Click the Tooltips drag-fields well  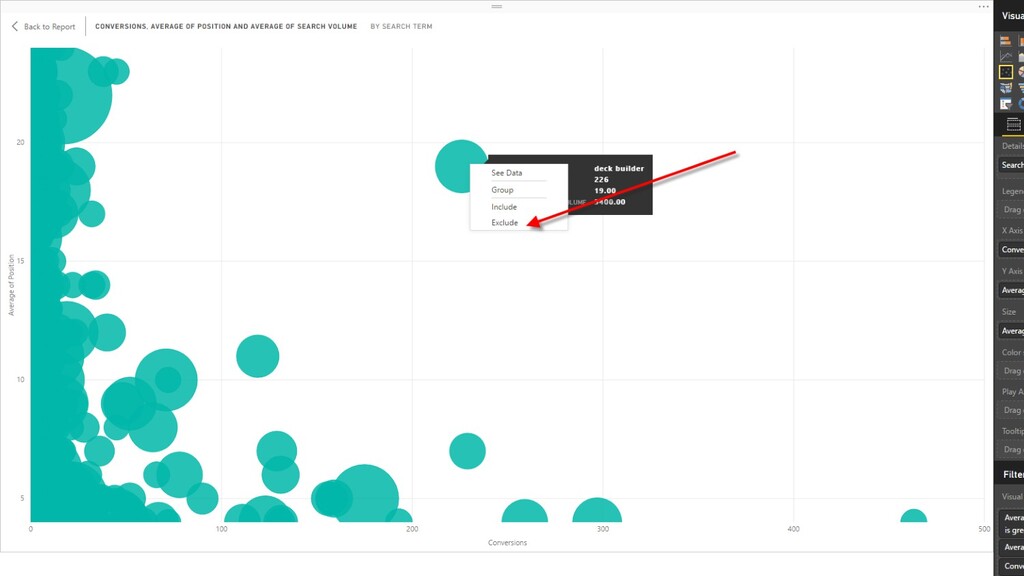pyautogui.click(x=1012, y=449)
